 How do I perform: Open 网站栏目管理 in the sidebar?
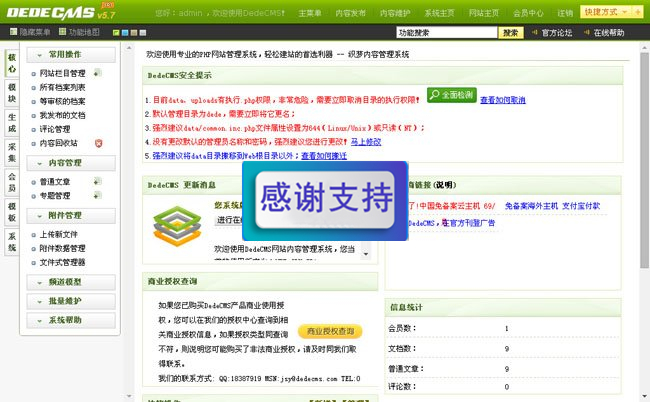click(62, 73)
